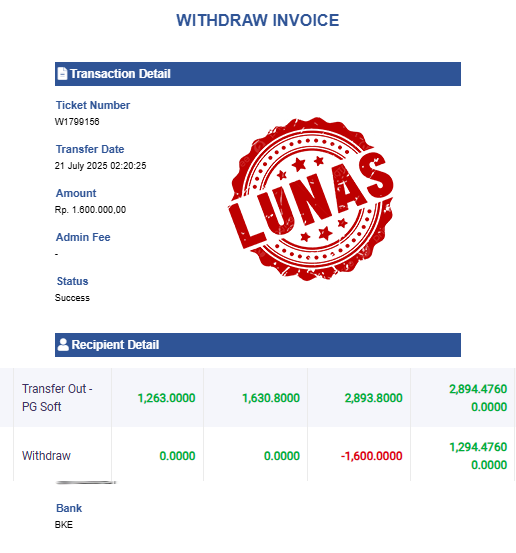Select the Success status value
Screen dimensions: 516x553
tap(72, 298)
